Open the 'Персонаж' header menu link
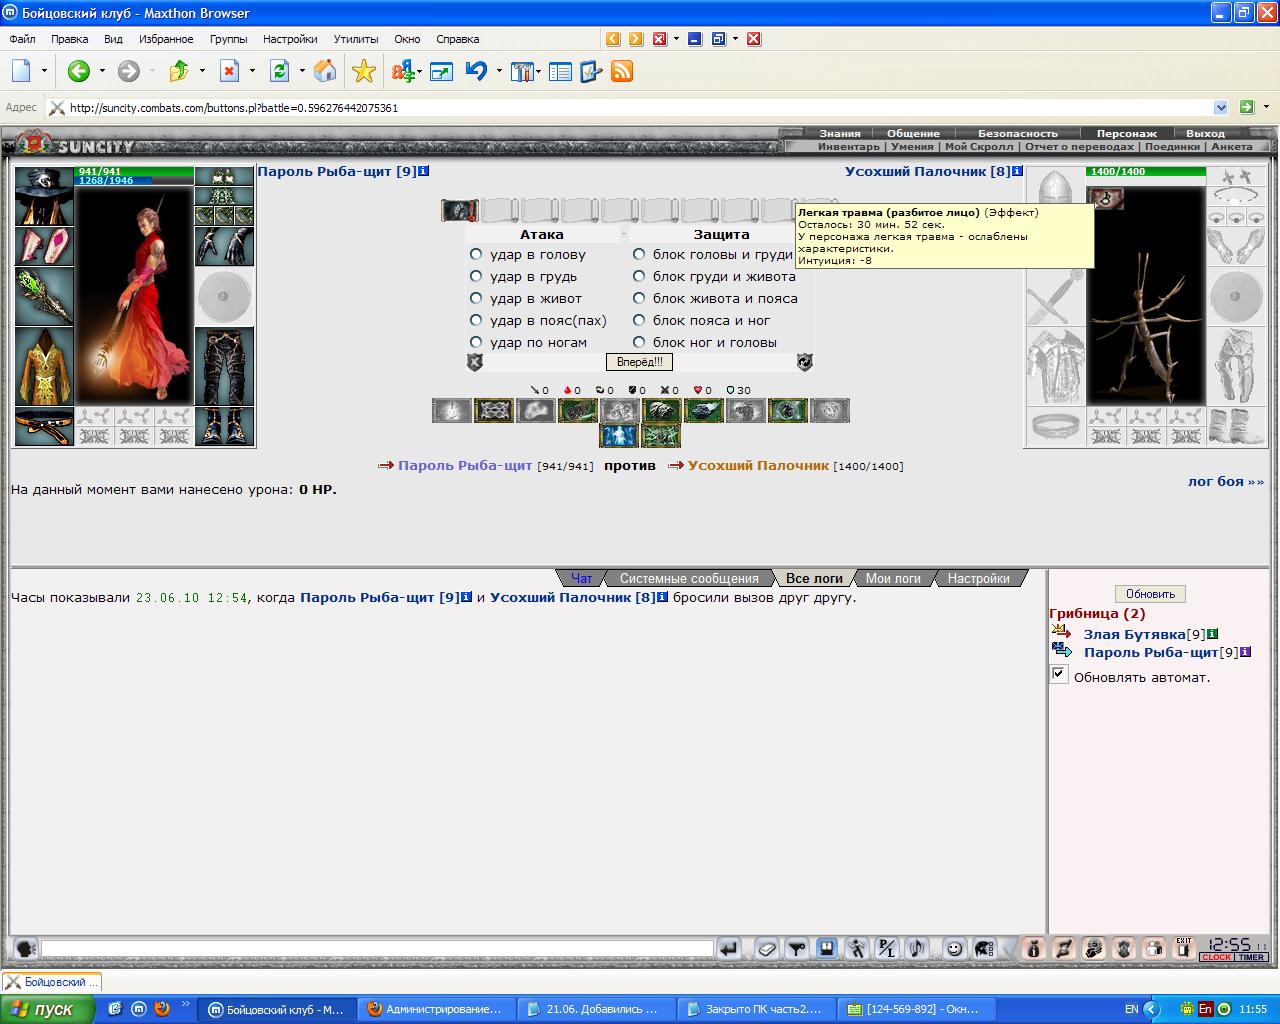Screen dimensions: 1280x1024 click(x=1126, y=133)
